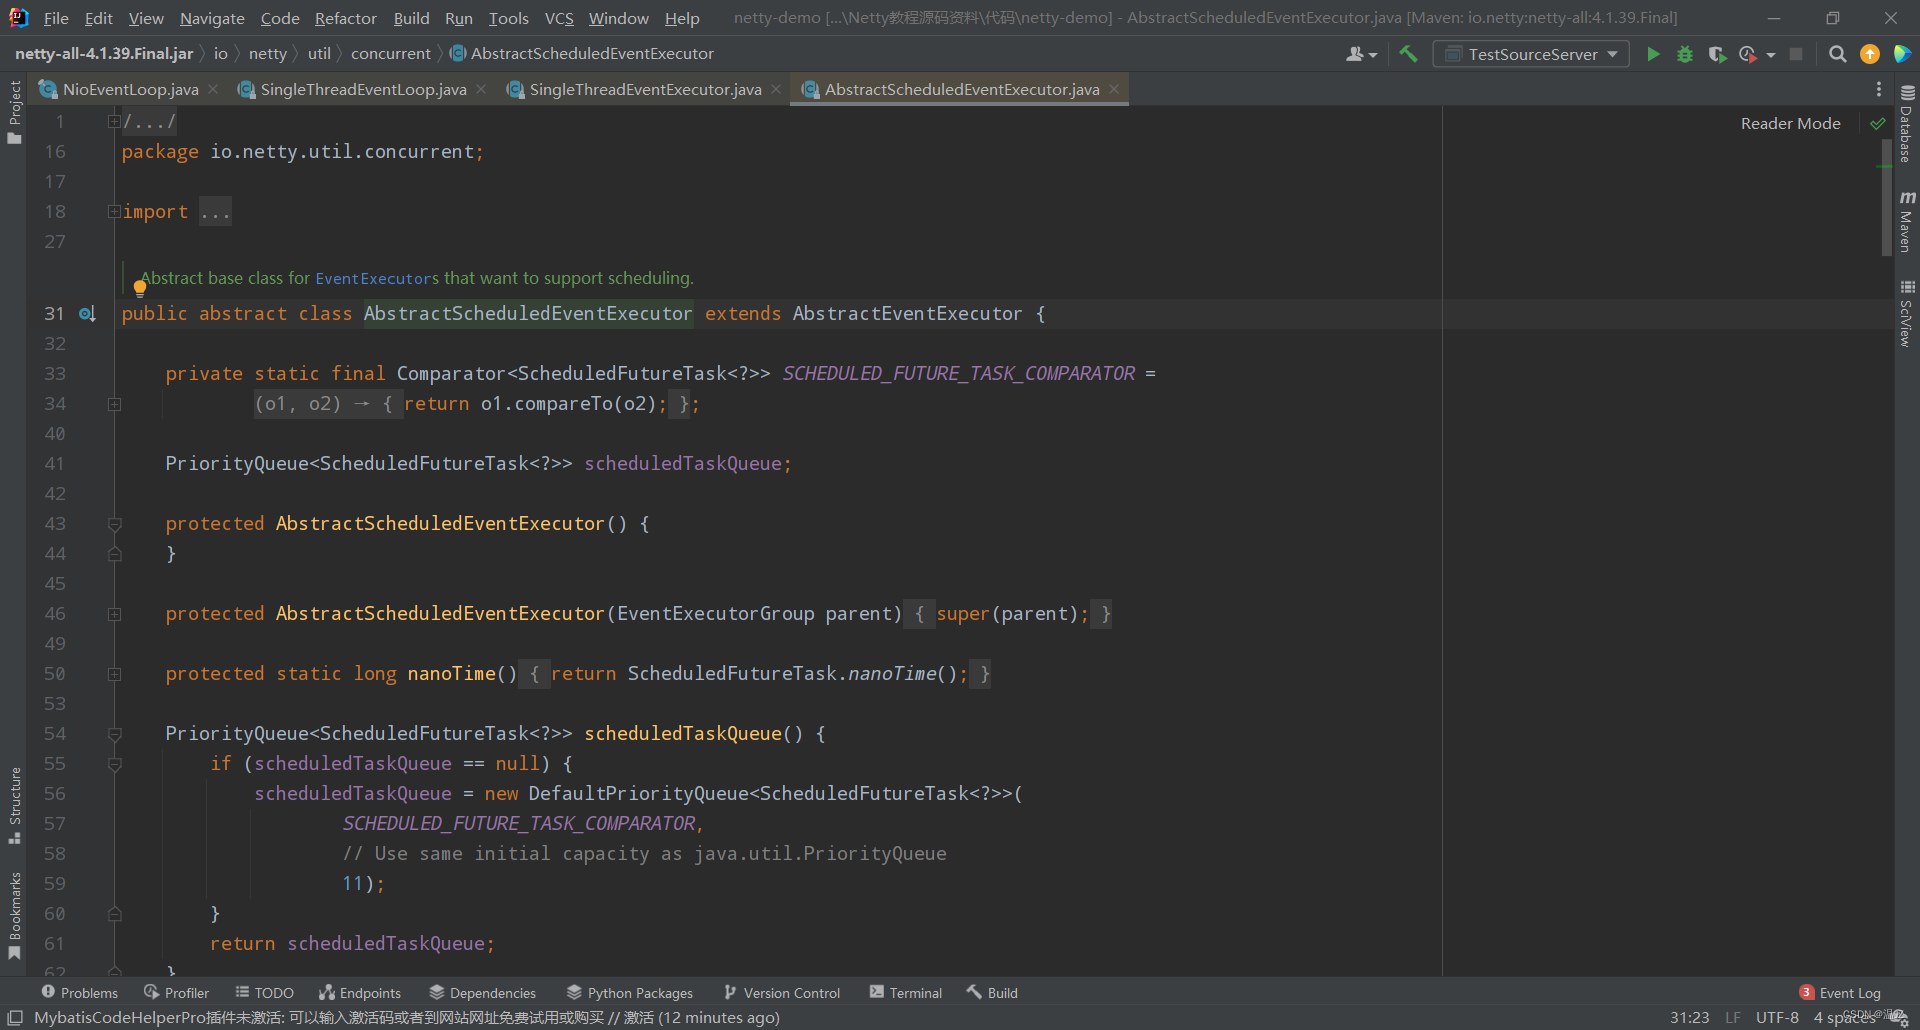Open the Problems tool window
The image size is (1920, 1030).
pos(79,993)
